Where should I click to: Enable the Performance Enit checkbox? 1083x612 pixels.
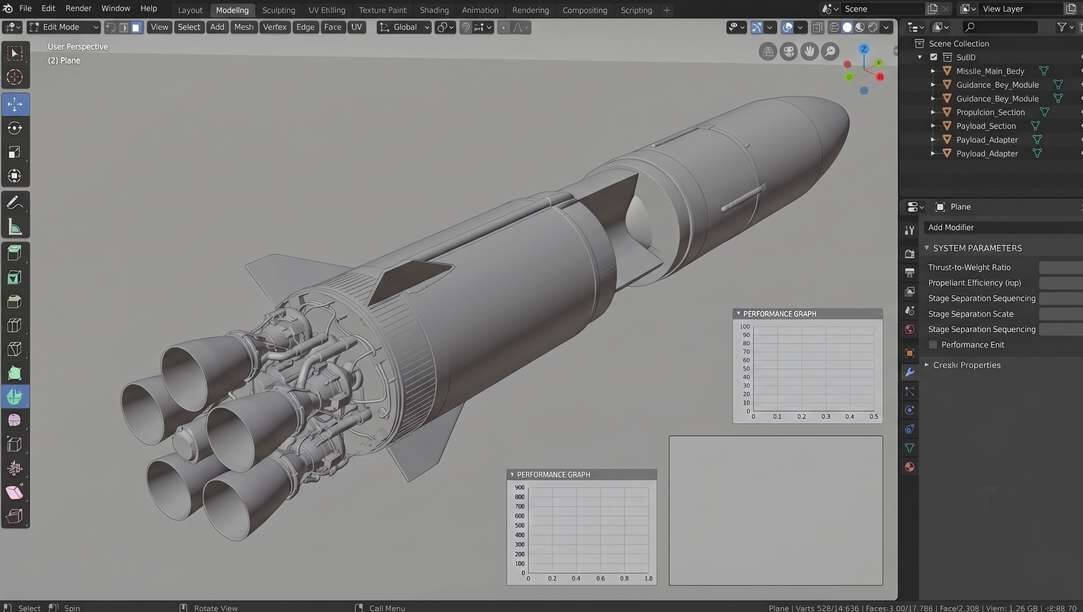[933, 345]
